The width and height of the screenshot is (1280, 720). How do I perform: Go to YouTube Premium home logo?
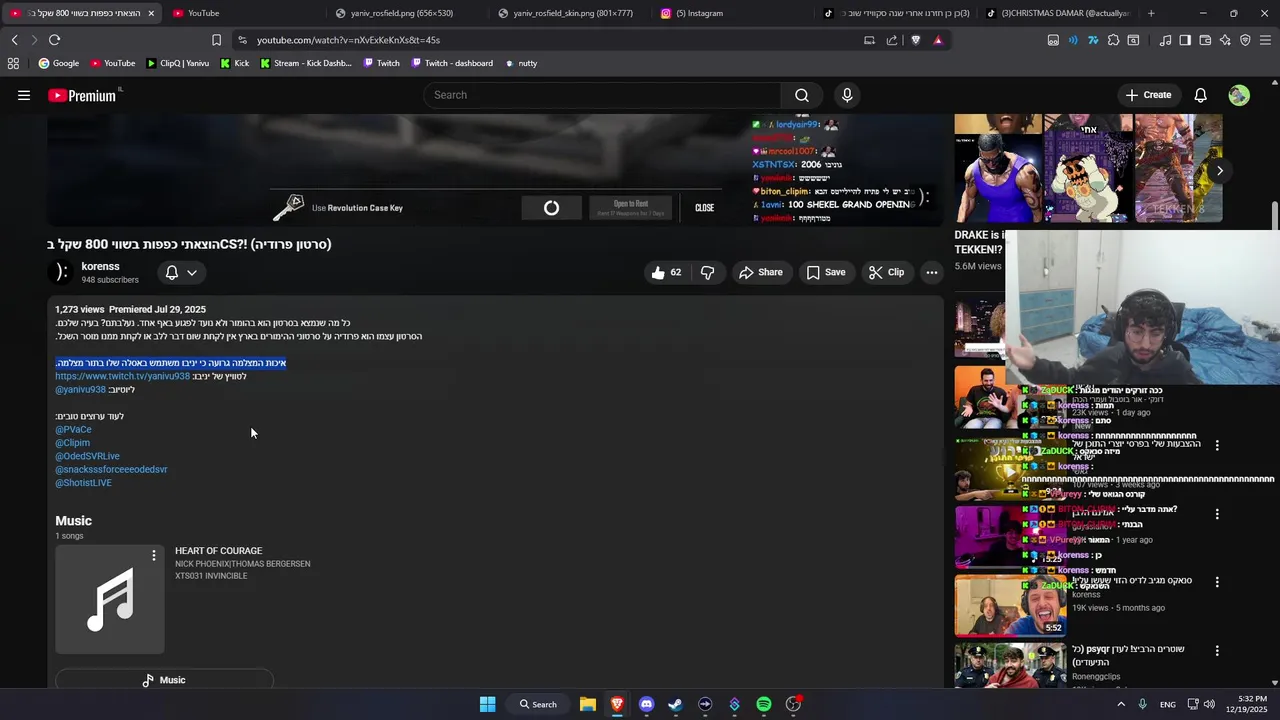(82, 95)
